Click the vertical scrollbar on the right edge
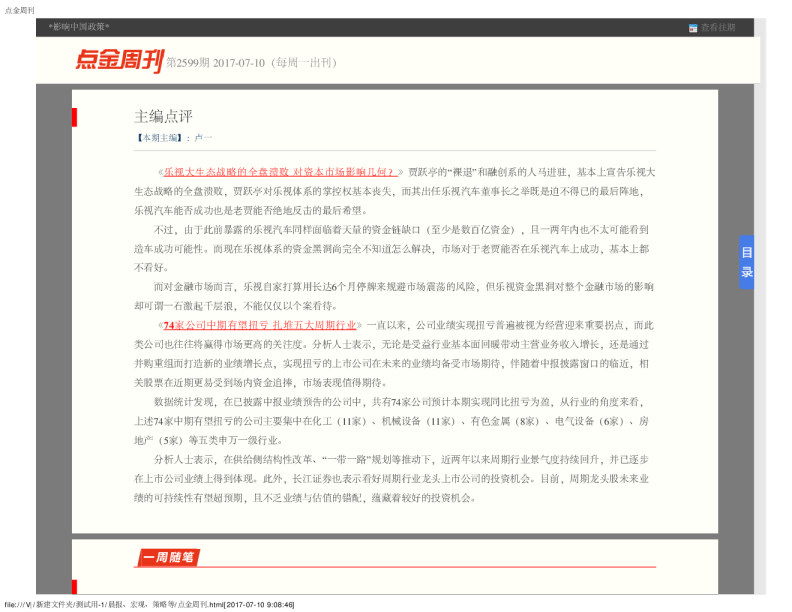Image resolution: width=792 pixels, height=612 pixels. [759, 300]
